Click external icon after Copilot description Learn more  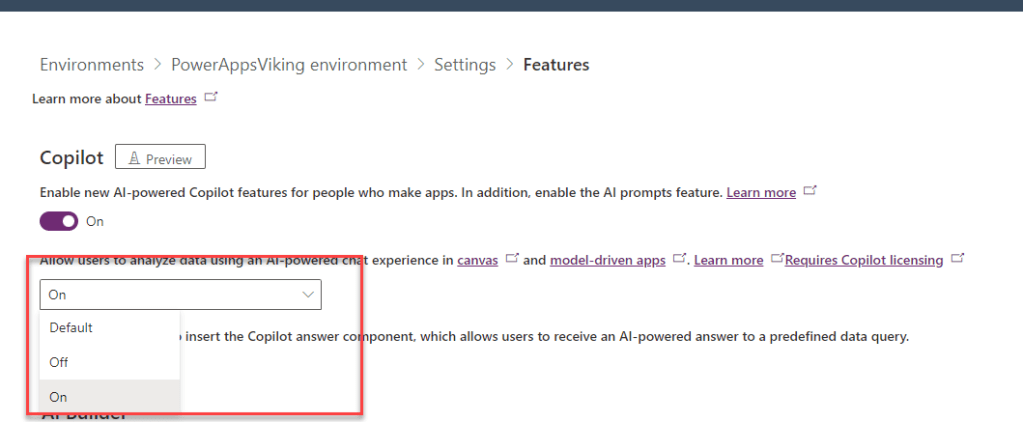pyautogui.click(x=810, y=191)
